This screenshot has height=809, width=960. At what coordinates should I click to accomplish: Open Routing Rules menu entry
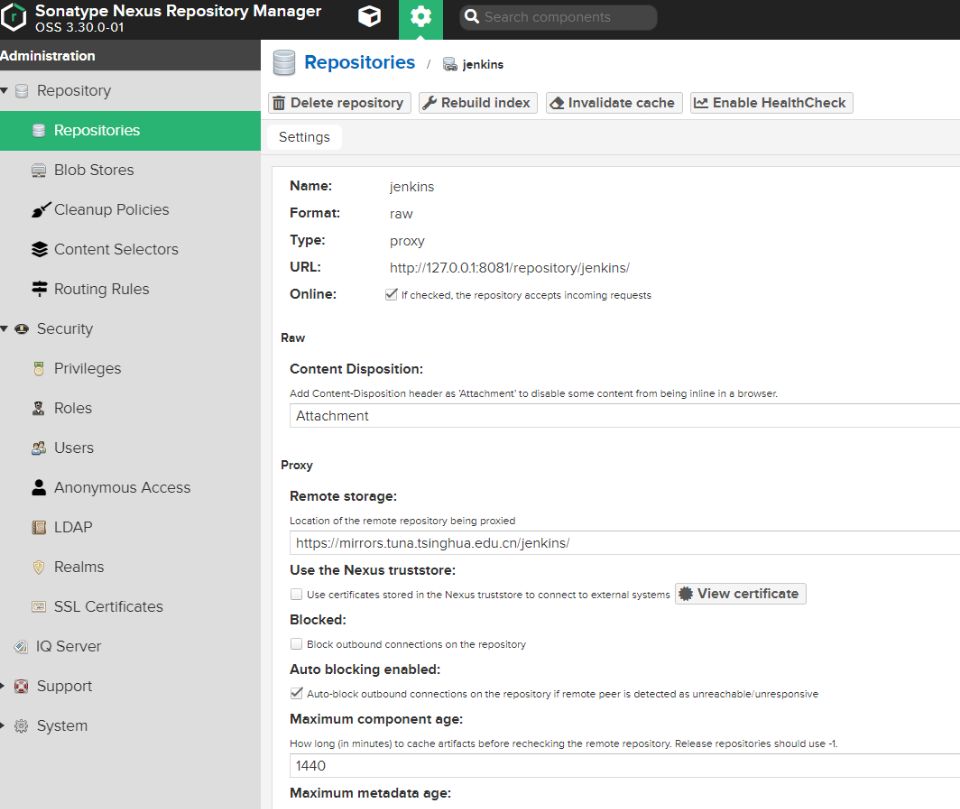pos(130,289)
